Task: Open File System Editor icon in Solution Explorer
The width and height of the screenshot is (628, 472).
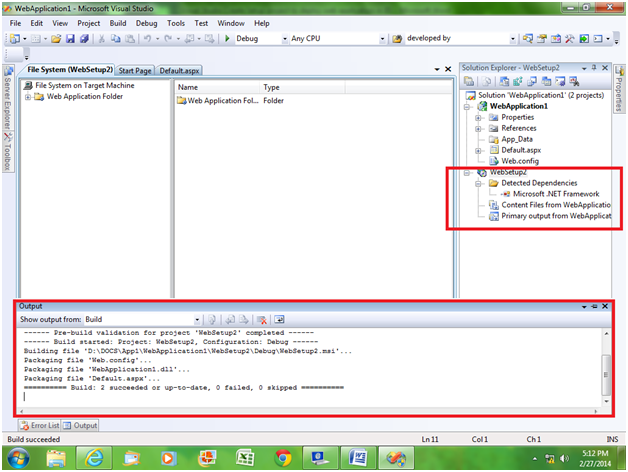Action: click(504, 82)
